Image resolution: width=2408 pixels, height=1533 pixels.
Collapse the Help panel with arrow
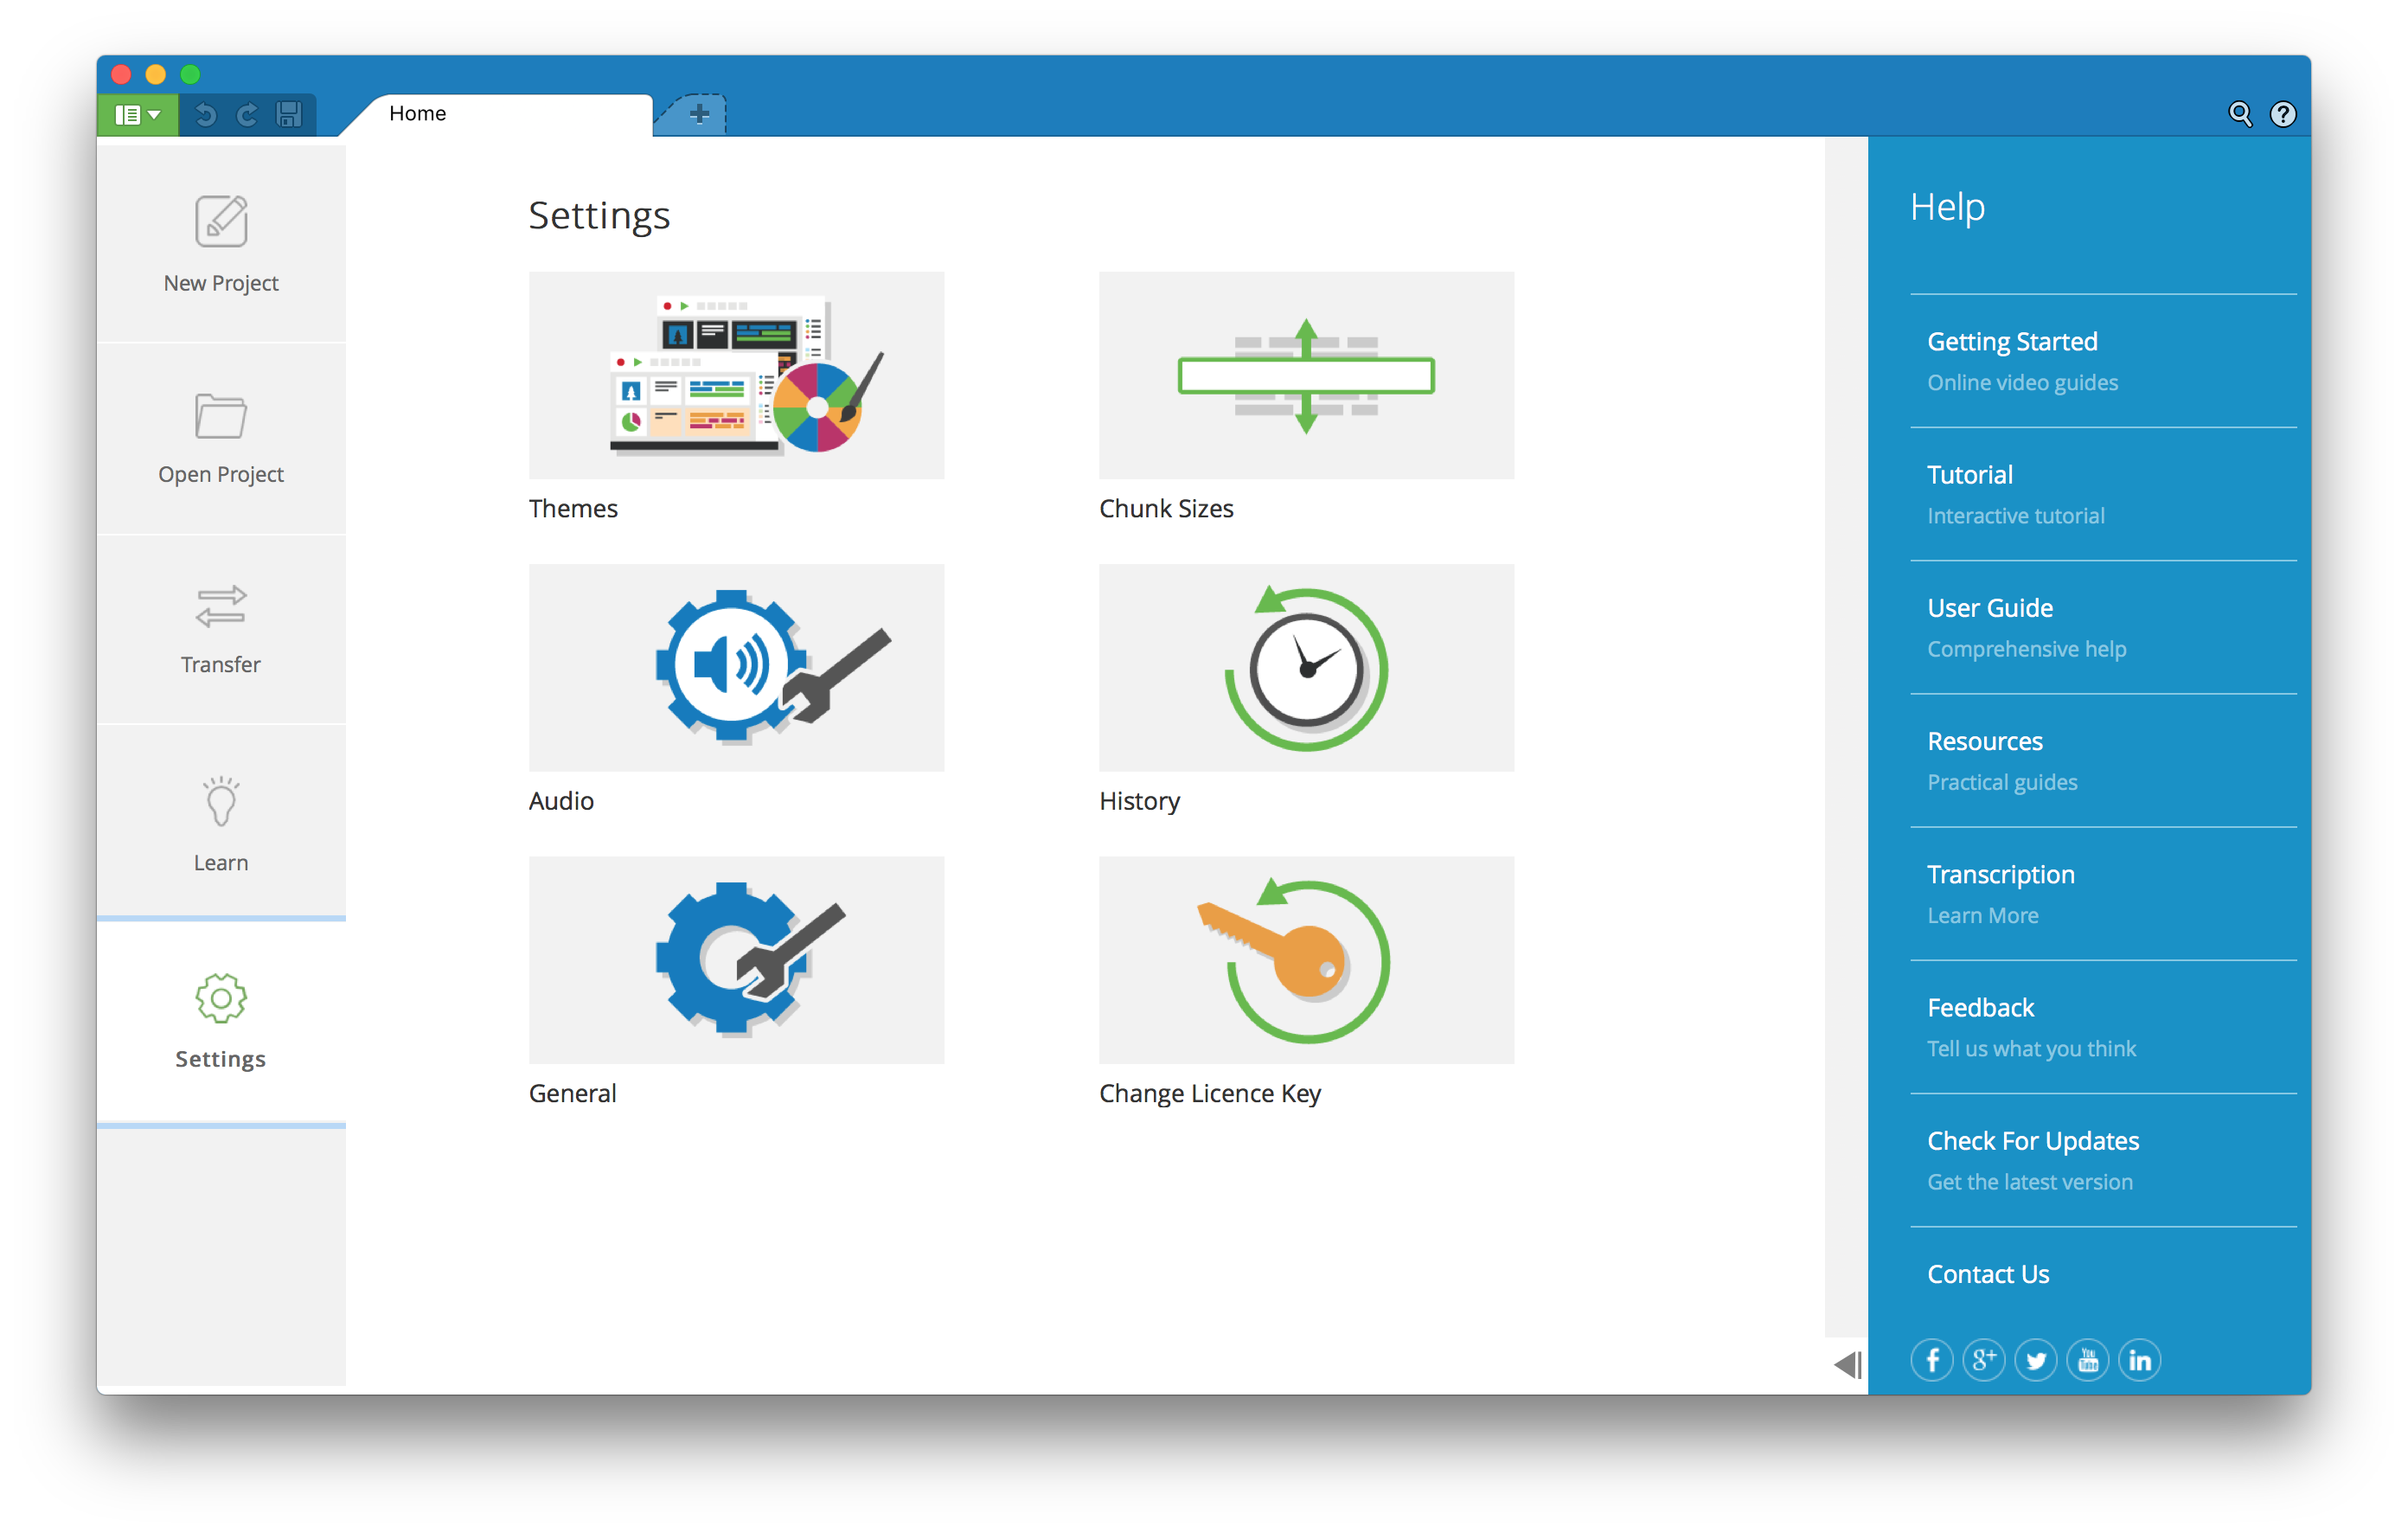coord(1847,1365)
